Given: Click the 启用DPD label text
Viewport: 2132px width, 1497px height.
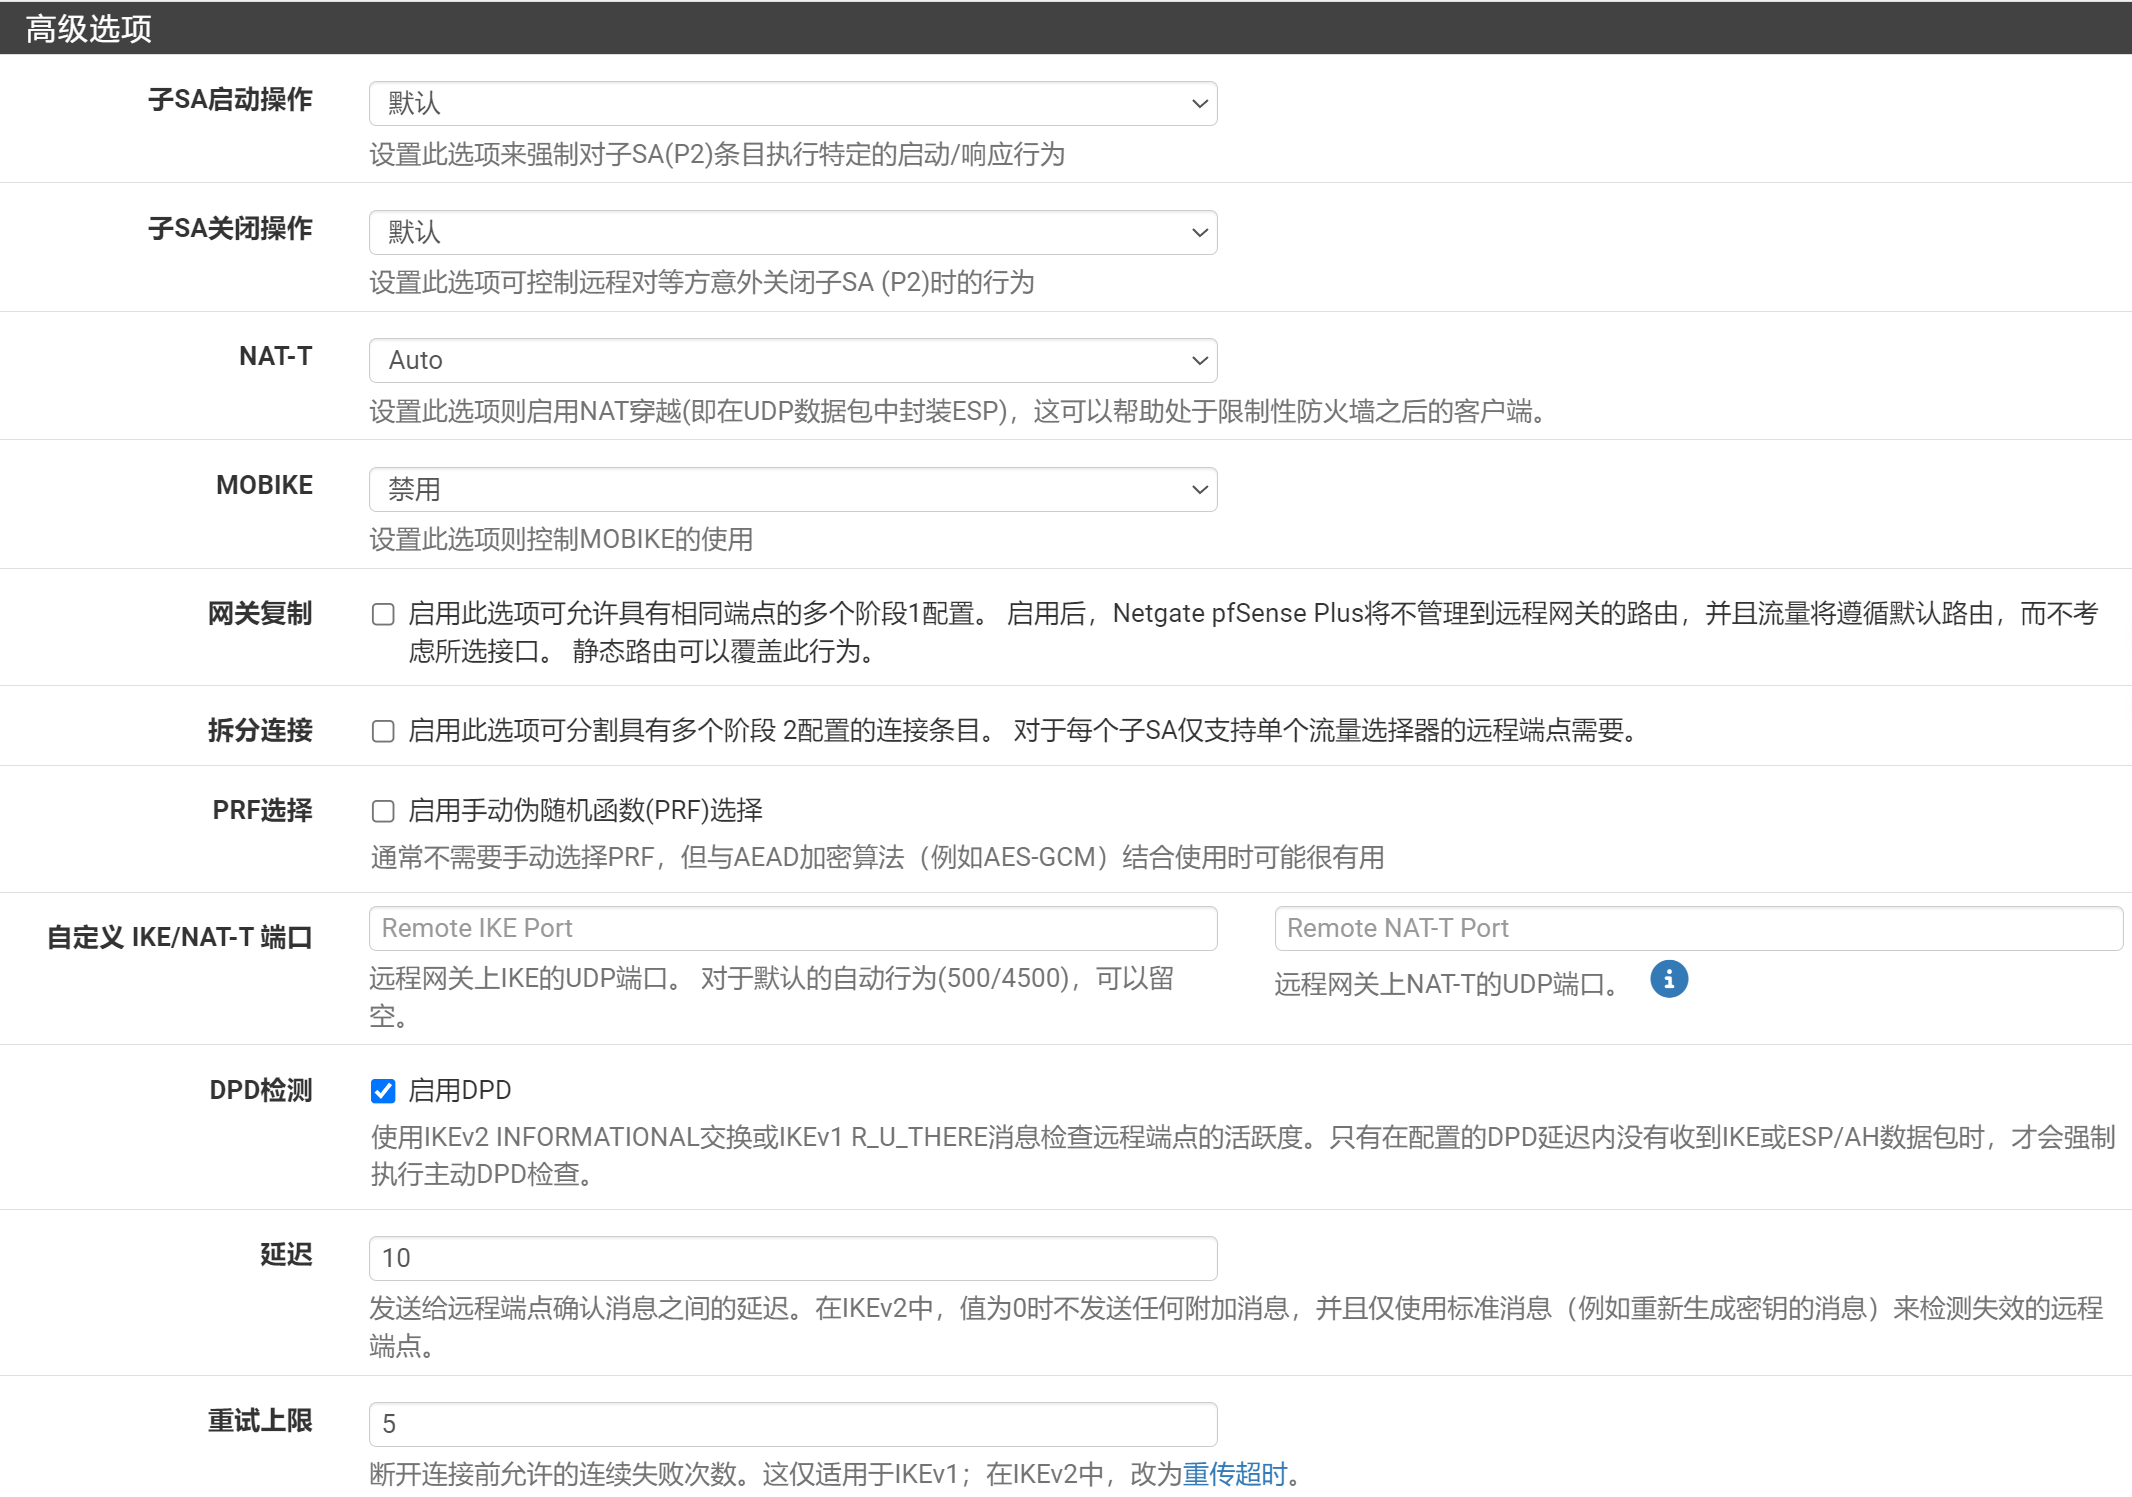Looking at the screenshot, I should point(460,1090).
